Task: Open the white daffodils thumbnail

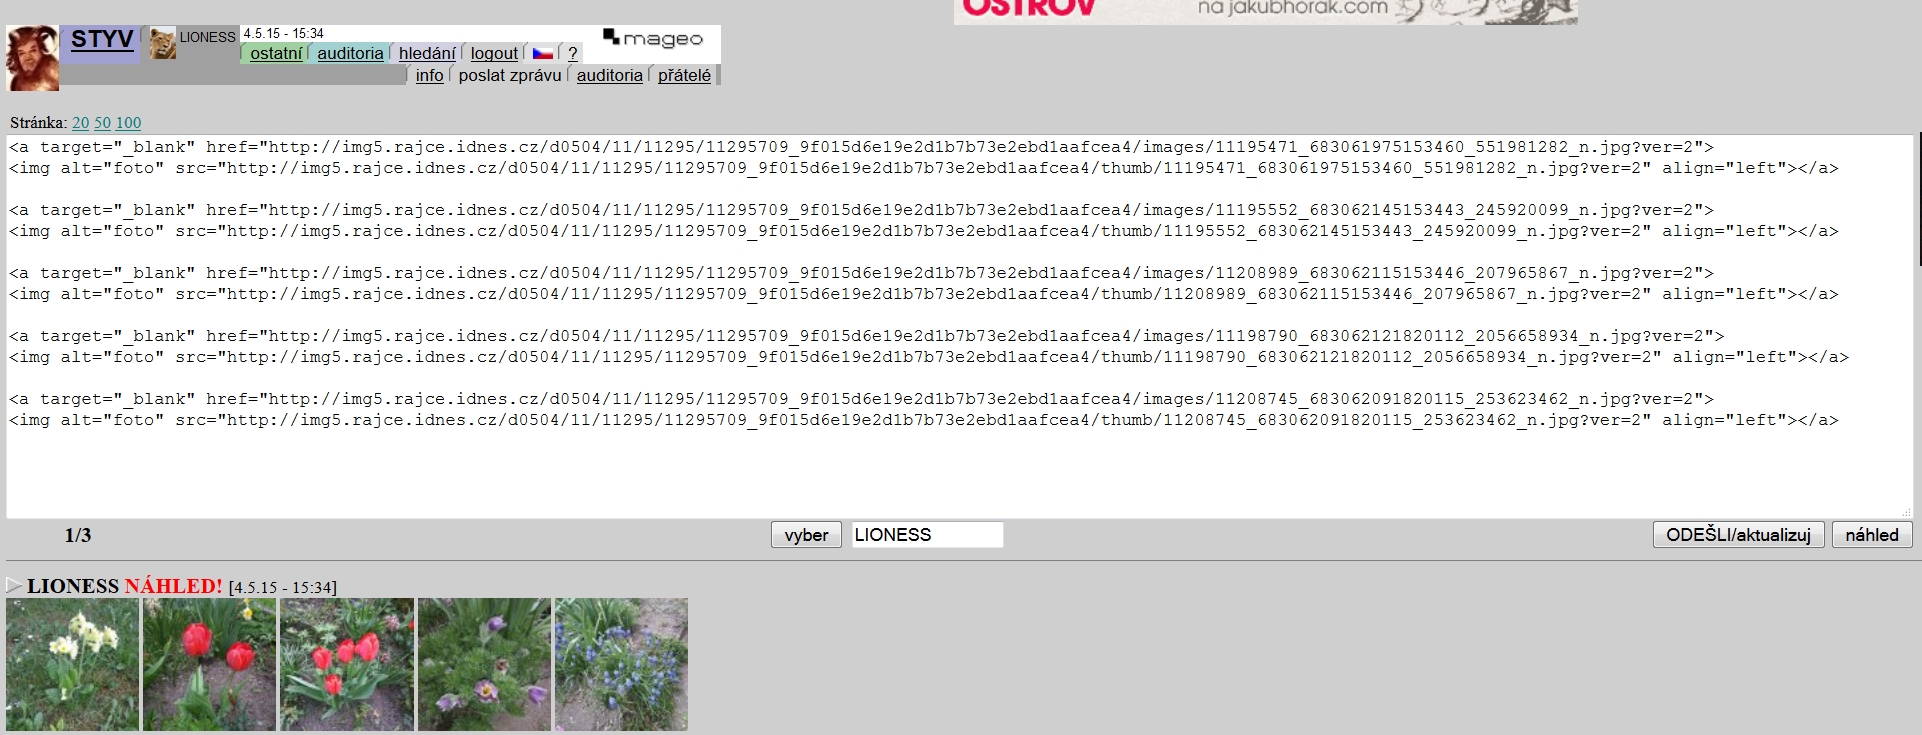Action: click(x=73, y=664)
